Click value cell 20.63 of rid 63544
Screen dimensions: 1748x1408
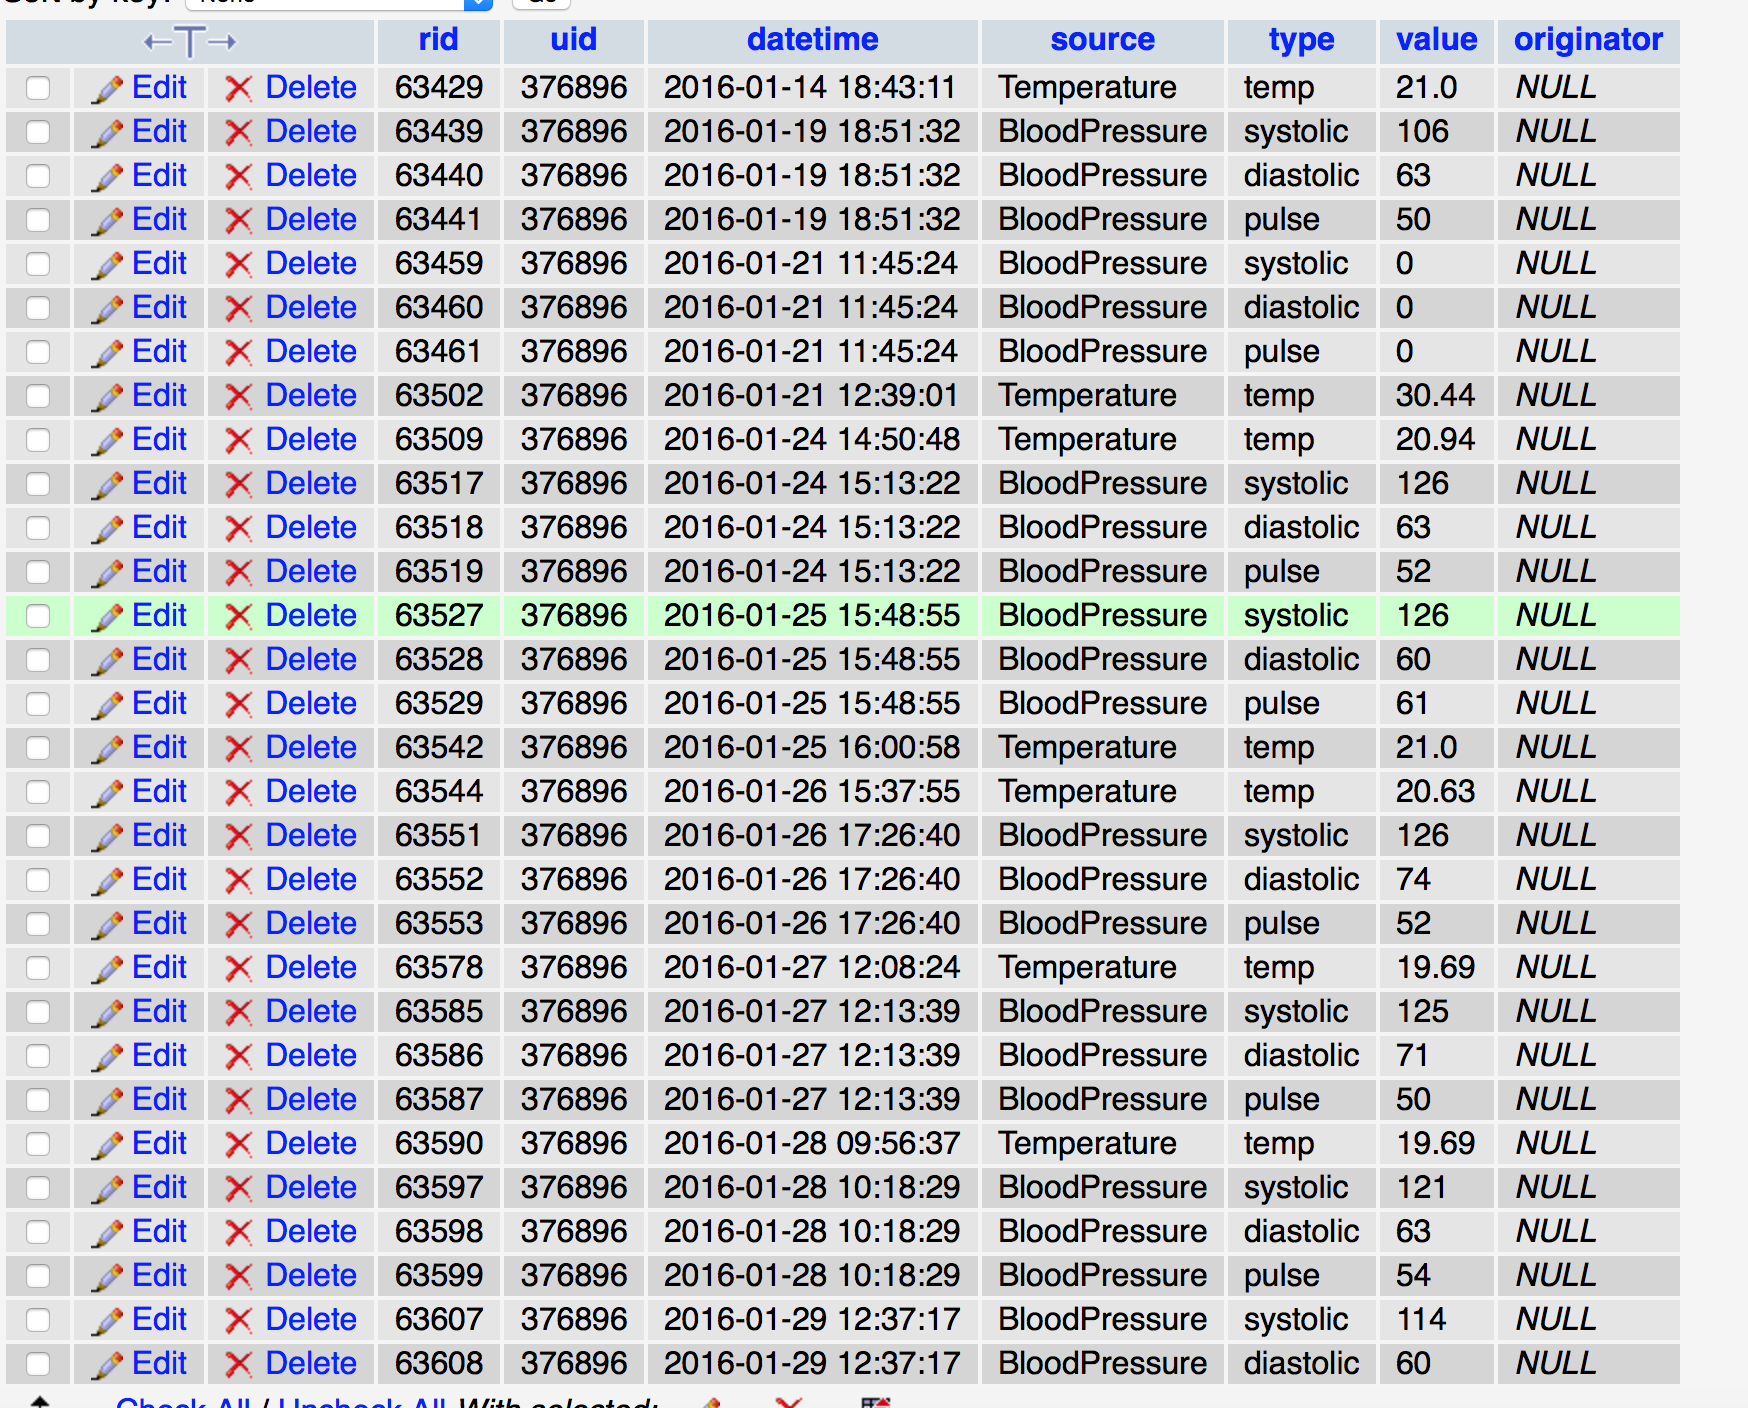pos(1435,791)
